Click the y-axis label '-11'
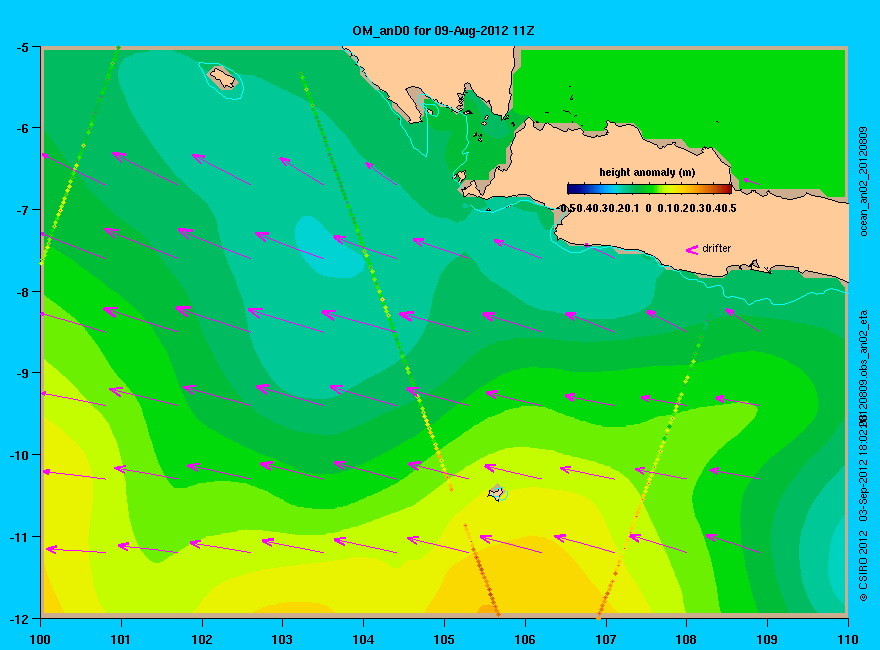The width and height of the screenshot is (880, 650). coord(18,537)
